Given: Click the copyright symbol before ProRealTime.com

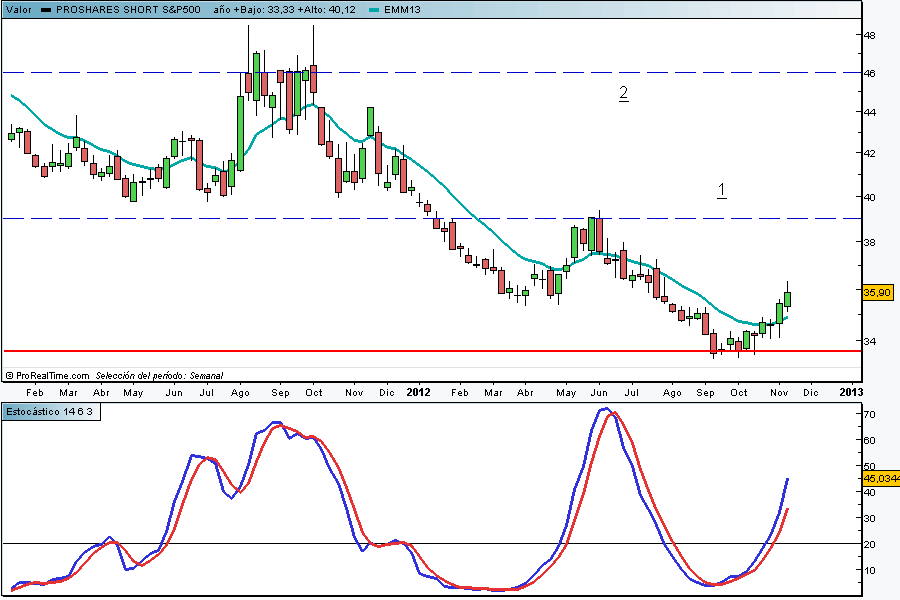Looking at the screenshot, I should click(9, 375).
